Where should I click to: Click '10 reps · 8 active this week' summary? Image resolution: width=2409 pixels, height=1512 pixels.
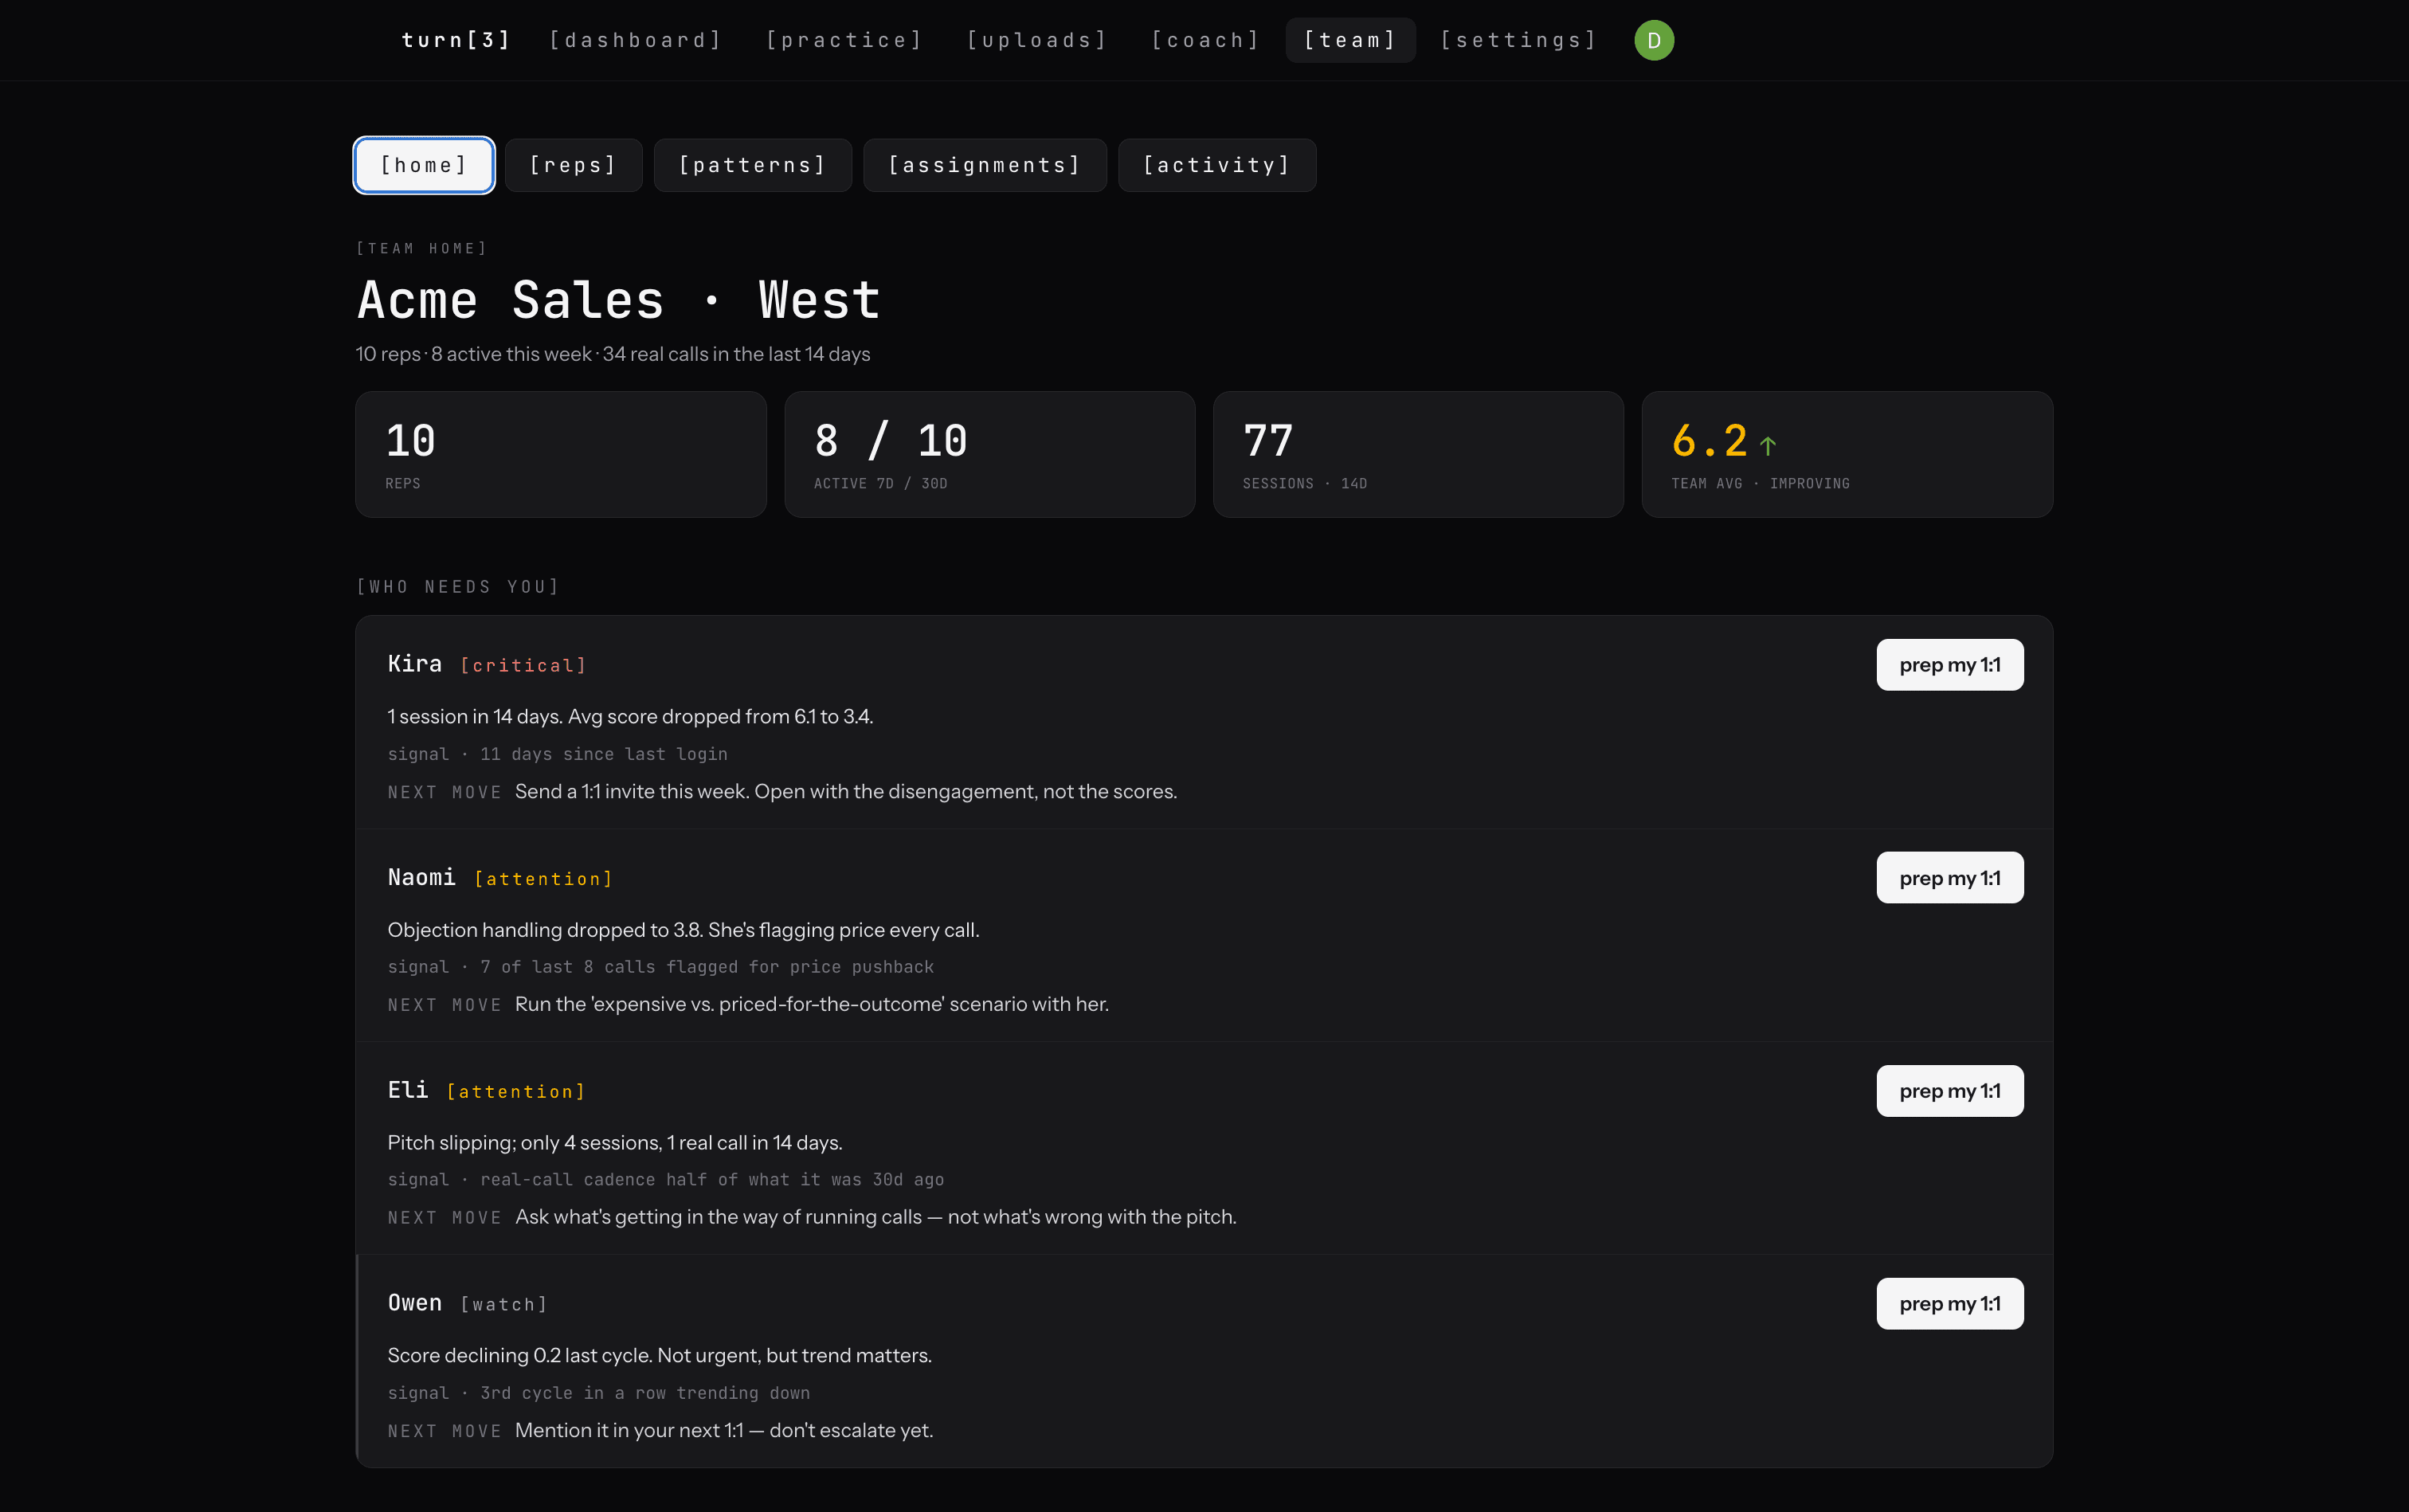tap(613, 354)
